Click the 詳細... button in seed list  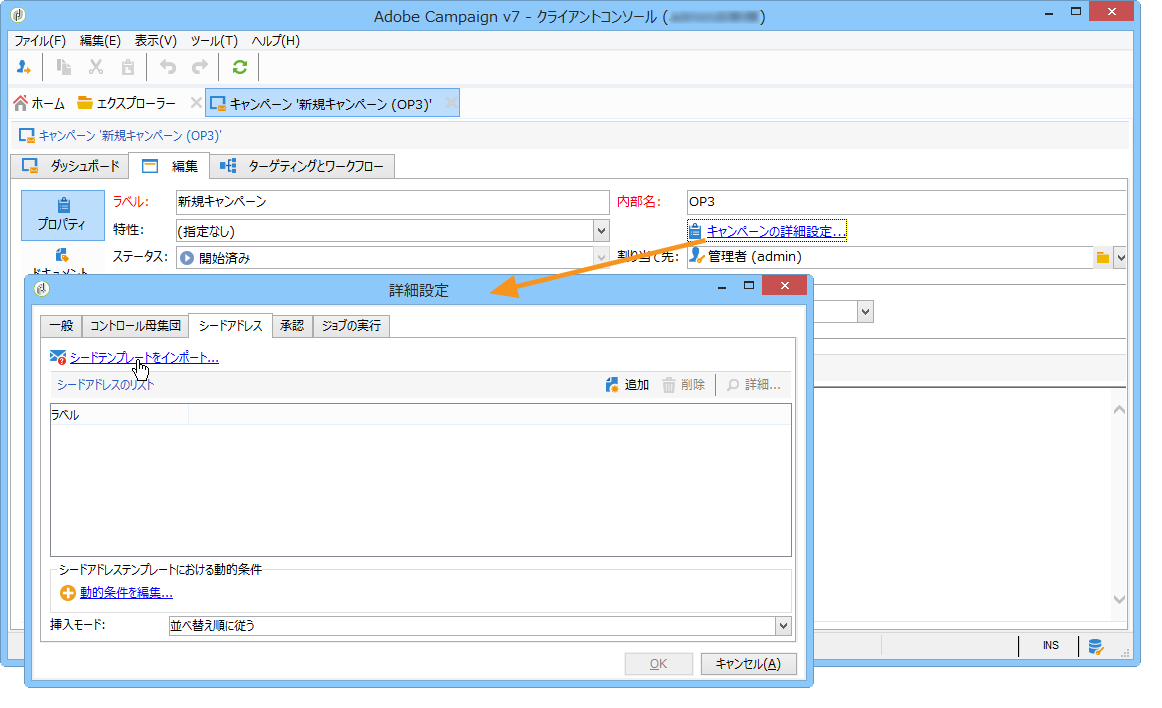tap(753, 385)
